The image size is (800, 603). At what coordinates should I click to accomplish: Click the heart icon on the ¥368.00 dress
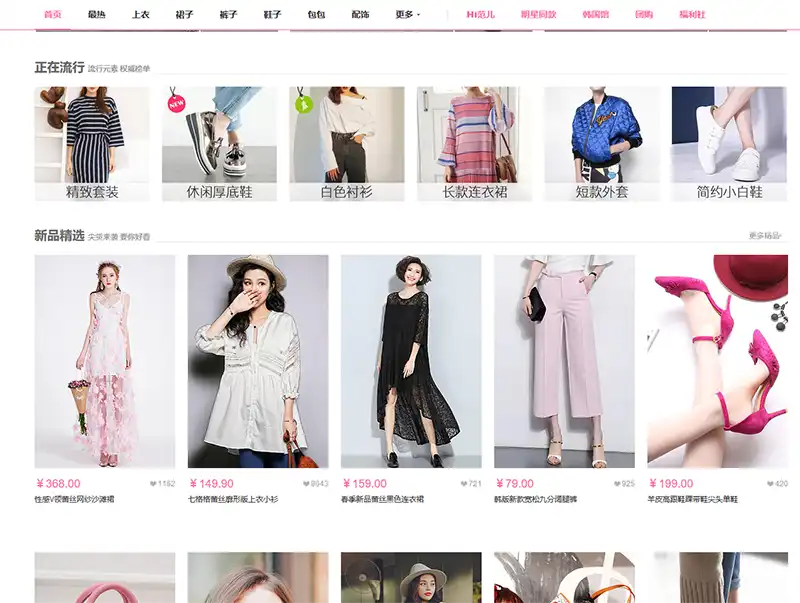[x=153, y=484]
